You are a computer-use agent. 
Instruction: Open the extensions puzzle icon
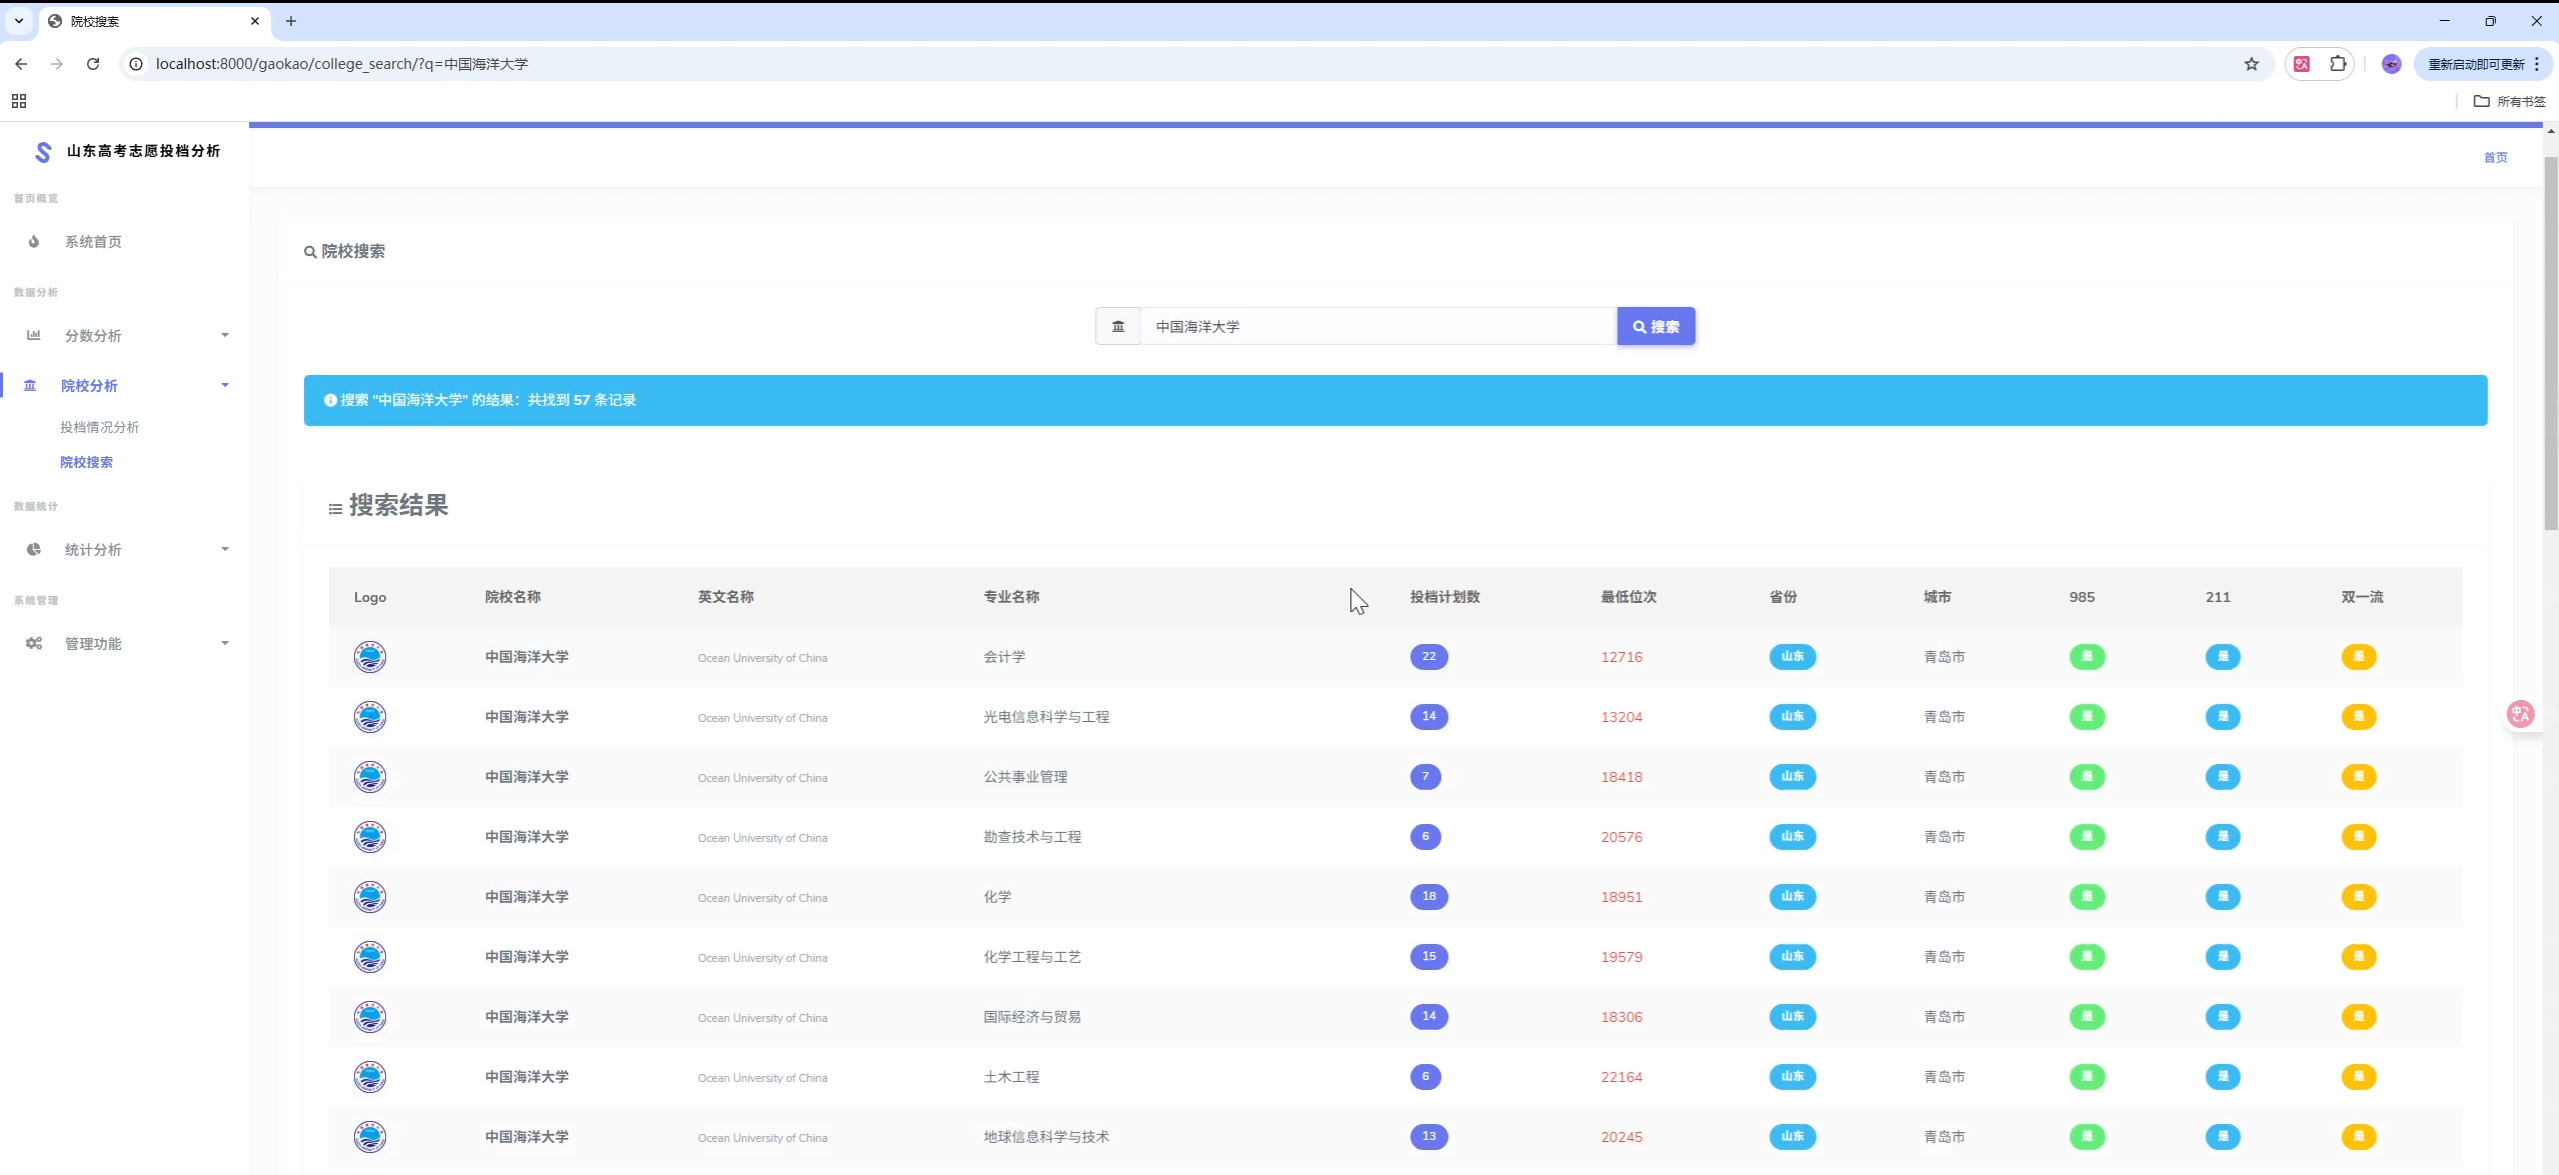click(x=2338, y=64)
